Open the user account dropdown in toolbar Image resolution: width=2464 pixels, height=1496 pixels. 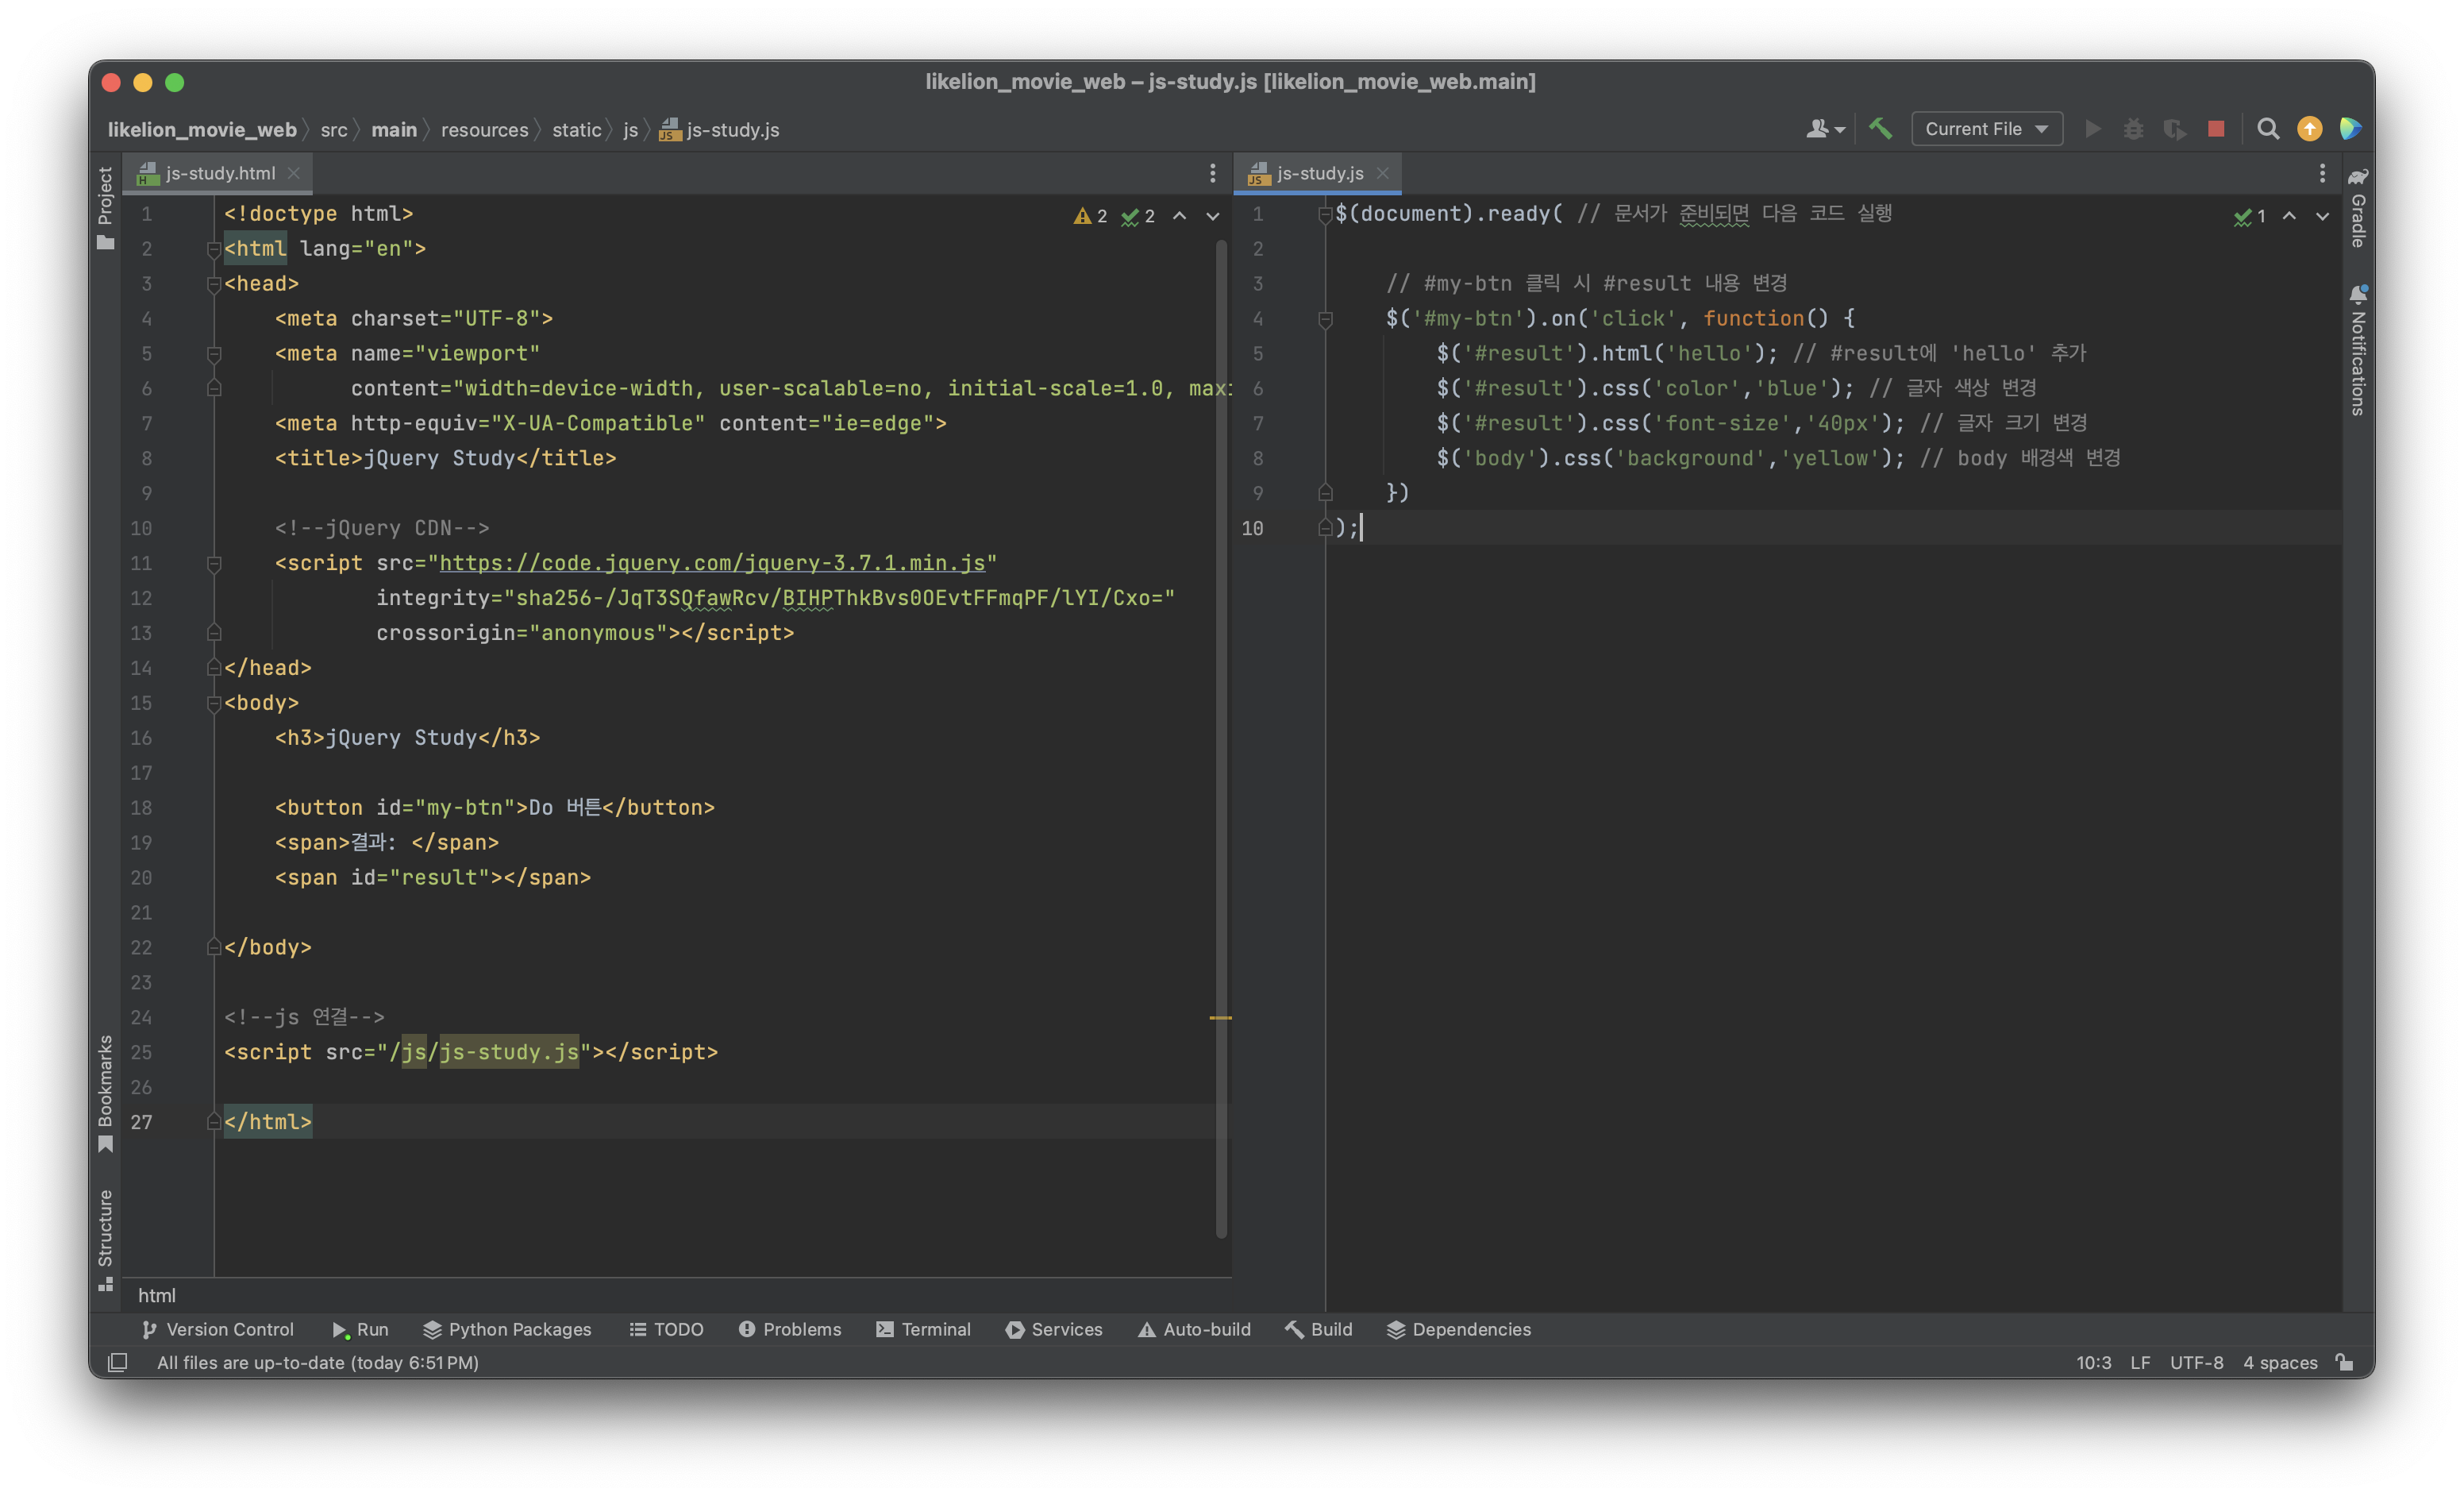1825,129
